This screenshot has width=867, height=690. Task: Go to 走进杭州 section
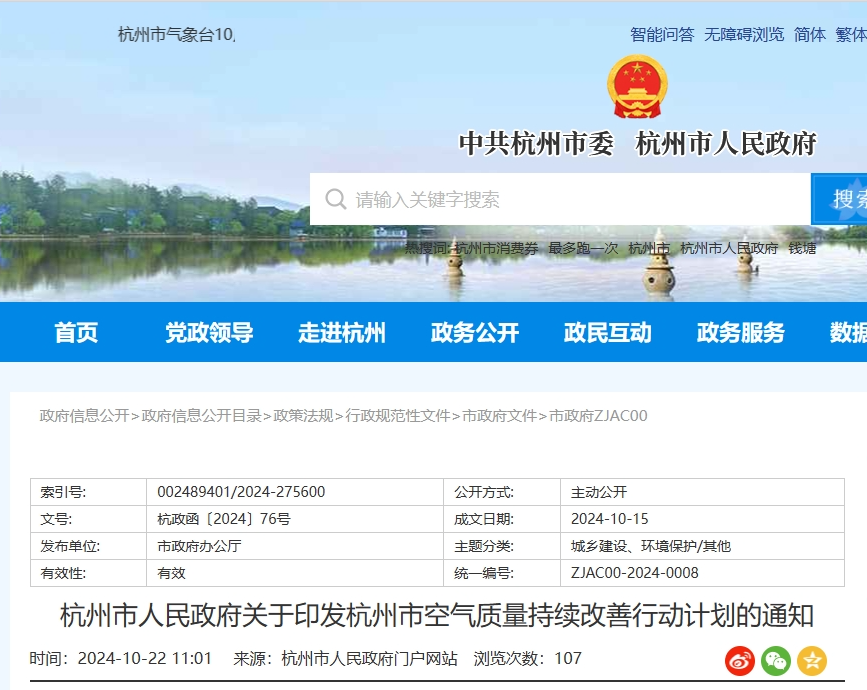(342, 333)
